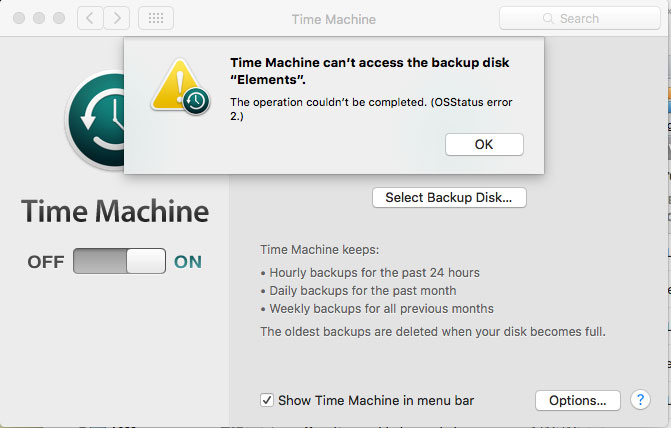This screenshot has height=428, width=671.
Task: Click 'Hourly backups for the past 24 hours'
Action: [374, 273]
